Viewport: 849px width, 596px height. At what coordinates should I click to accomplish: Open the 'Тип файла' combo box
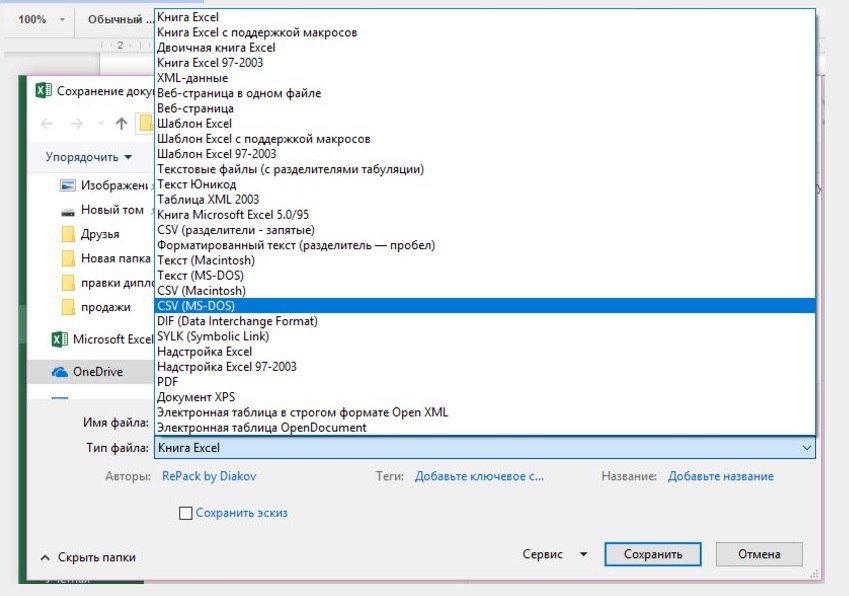point(485,448)
